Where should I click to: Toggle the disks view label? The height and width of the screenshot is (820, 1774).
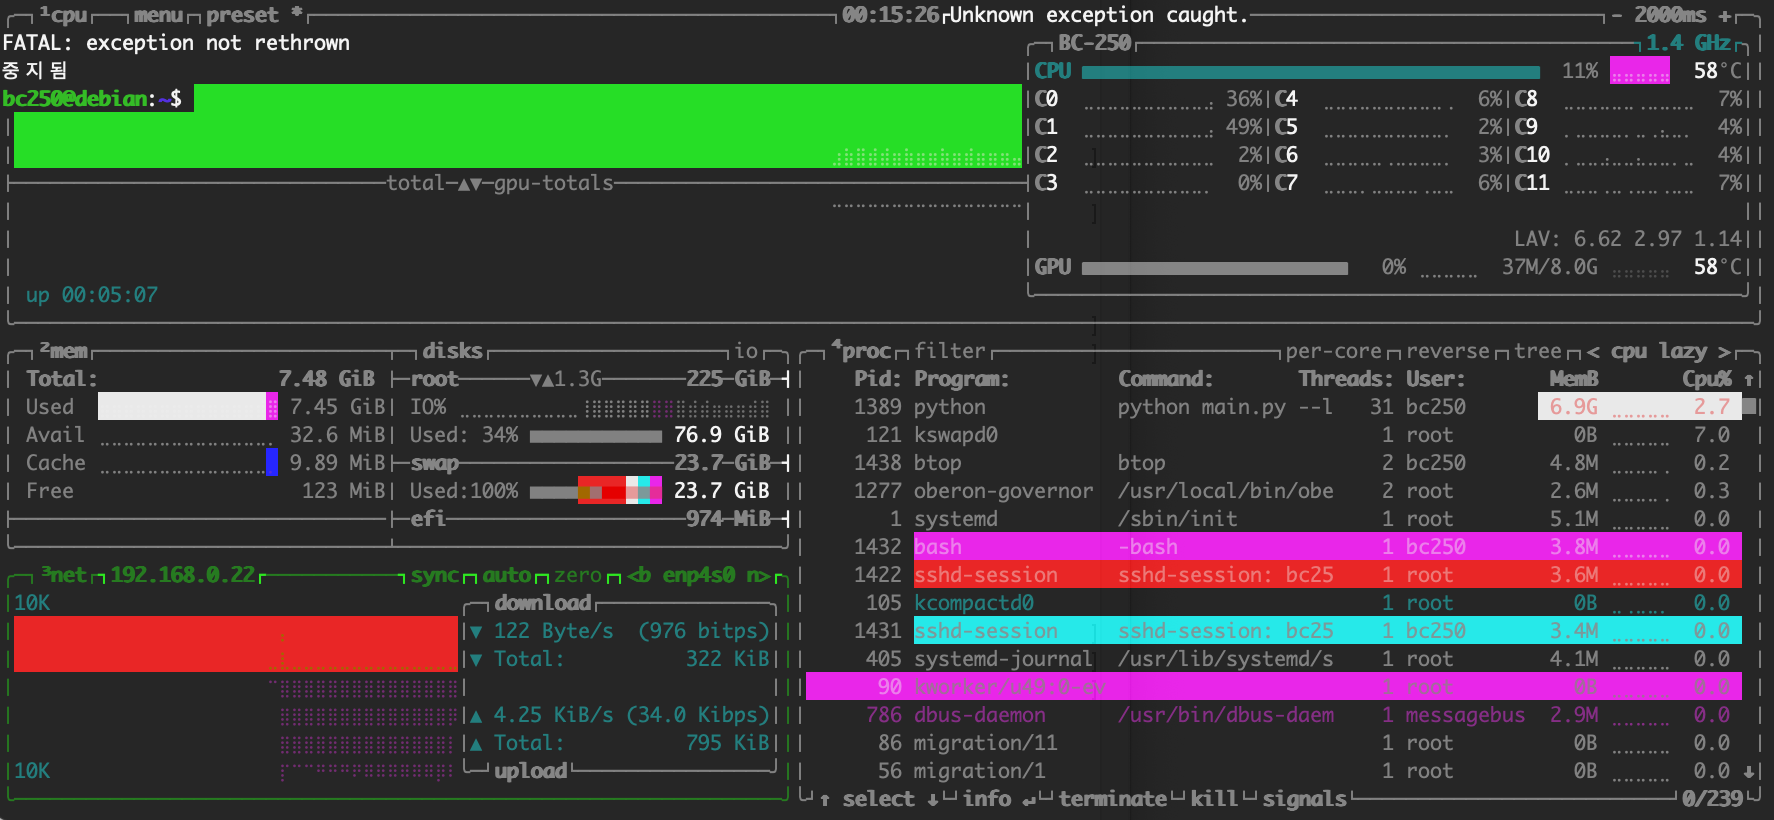[452, 351]
